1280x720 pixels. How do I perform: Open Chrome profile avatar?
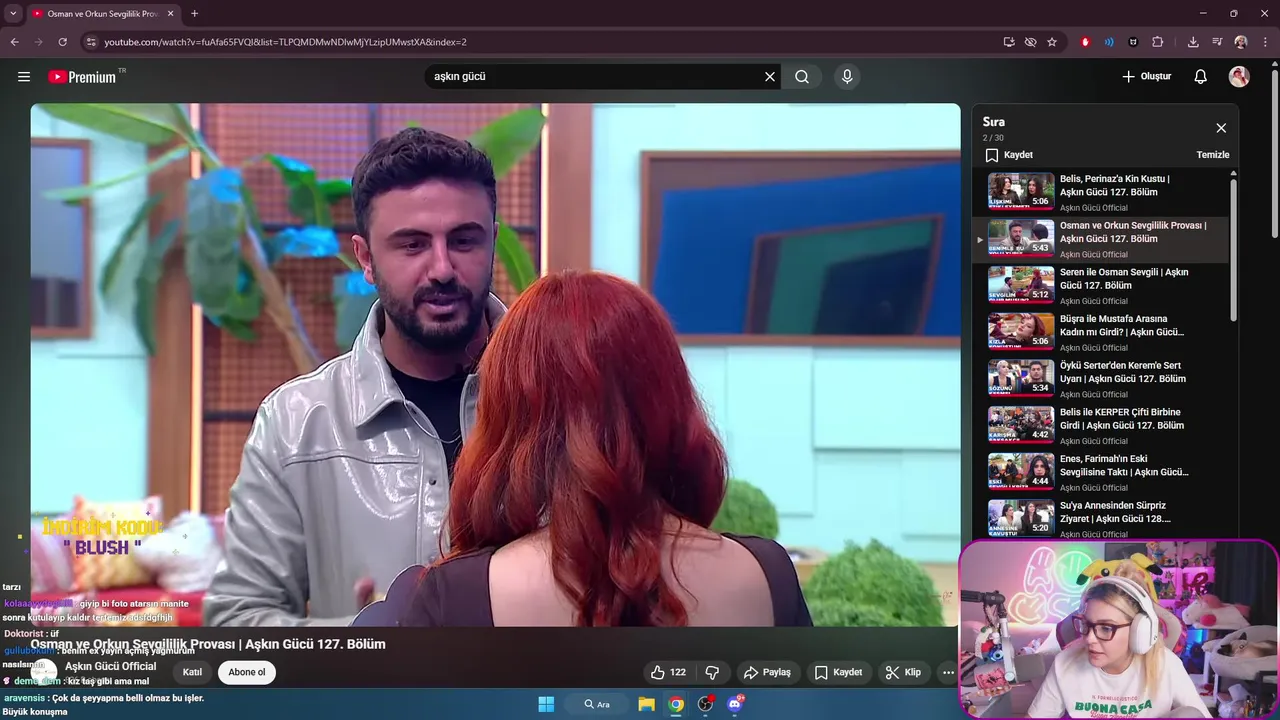(x=1241, y=42)
